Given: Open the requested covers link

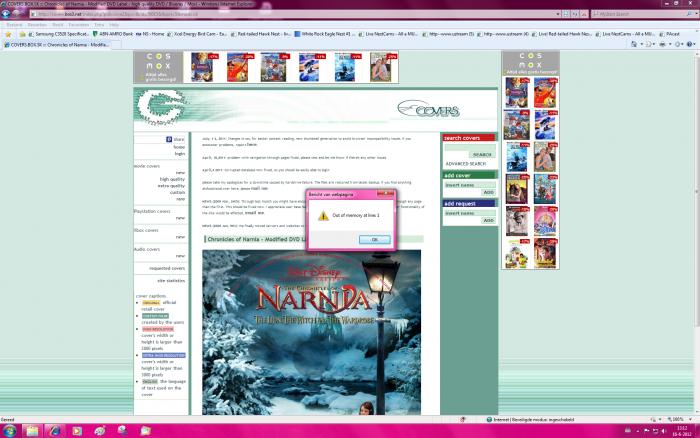Looking at the screenshot, I should (x=167, y=268).
